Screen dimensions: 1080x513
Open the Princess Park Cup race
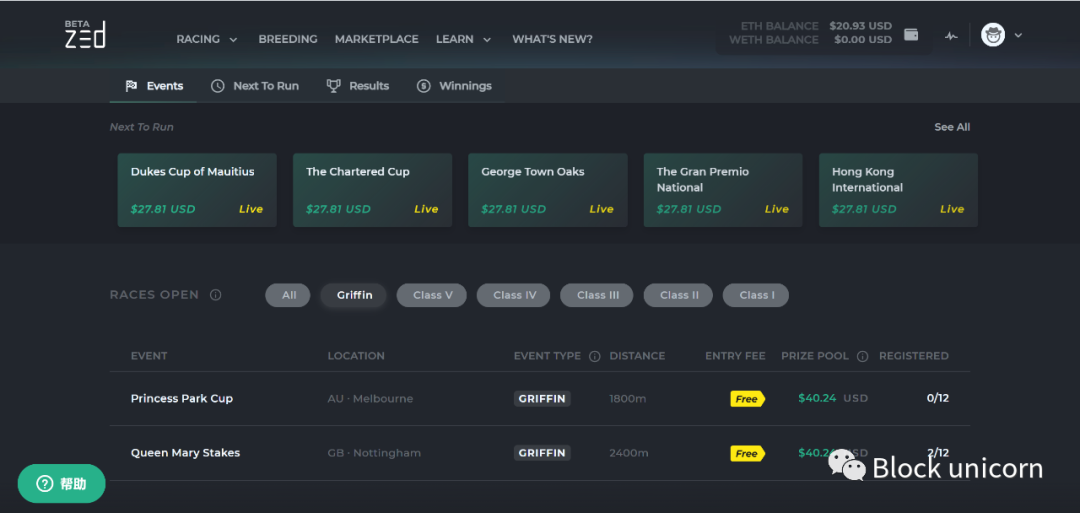point(182,399)
